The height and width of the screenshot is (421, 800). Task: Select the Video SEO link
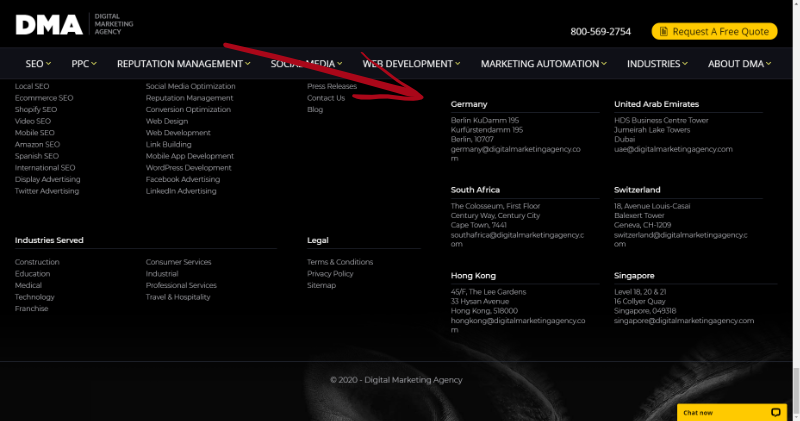tap(33, 121)
